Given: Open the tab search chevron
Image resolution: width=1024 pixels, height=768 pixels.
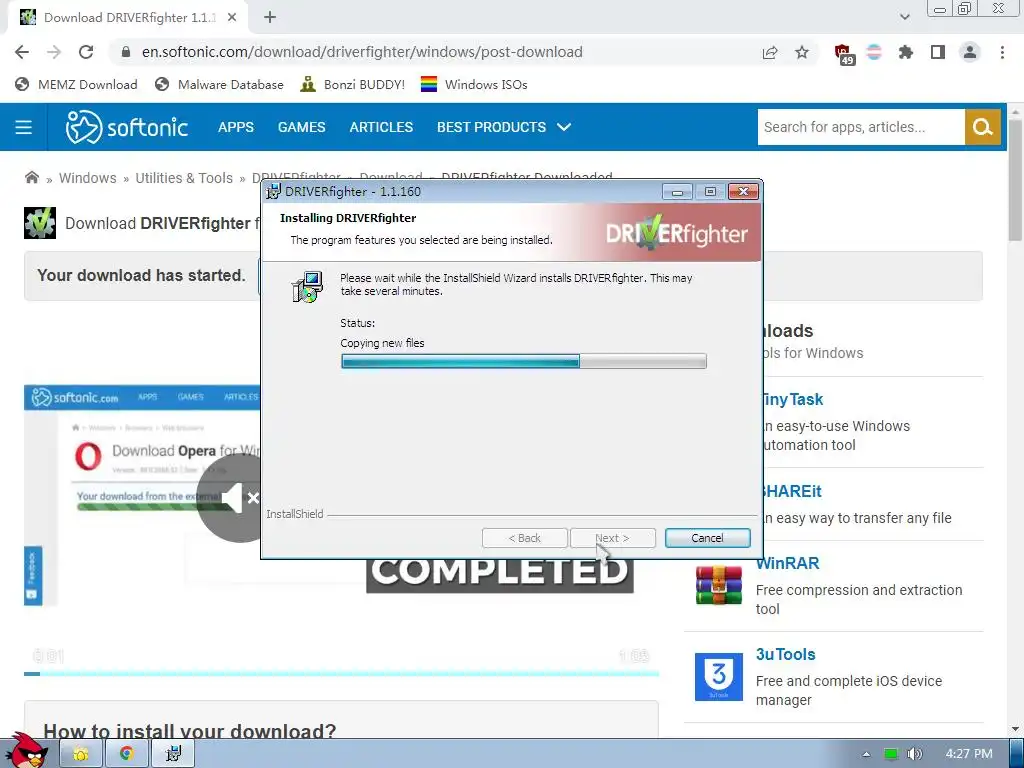Looking at the screenshot, I should [x=904, y=17].
